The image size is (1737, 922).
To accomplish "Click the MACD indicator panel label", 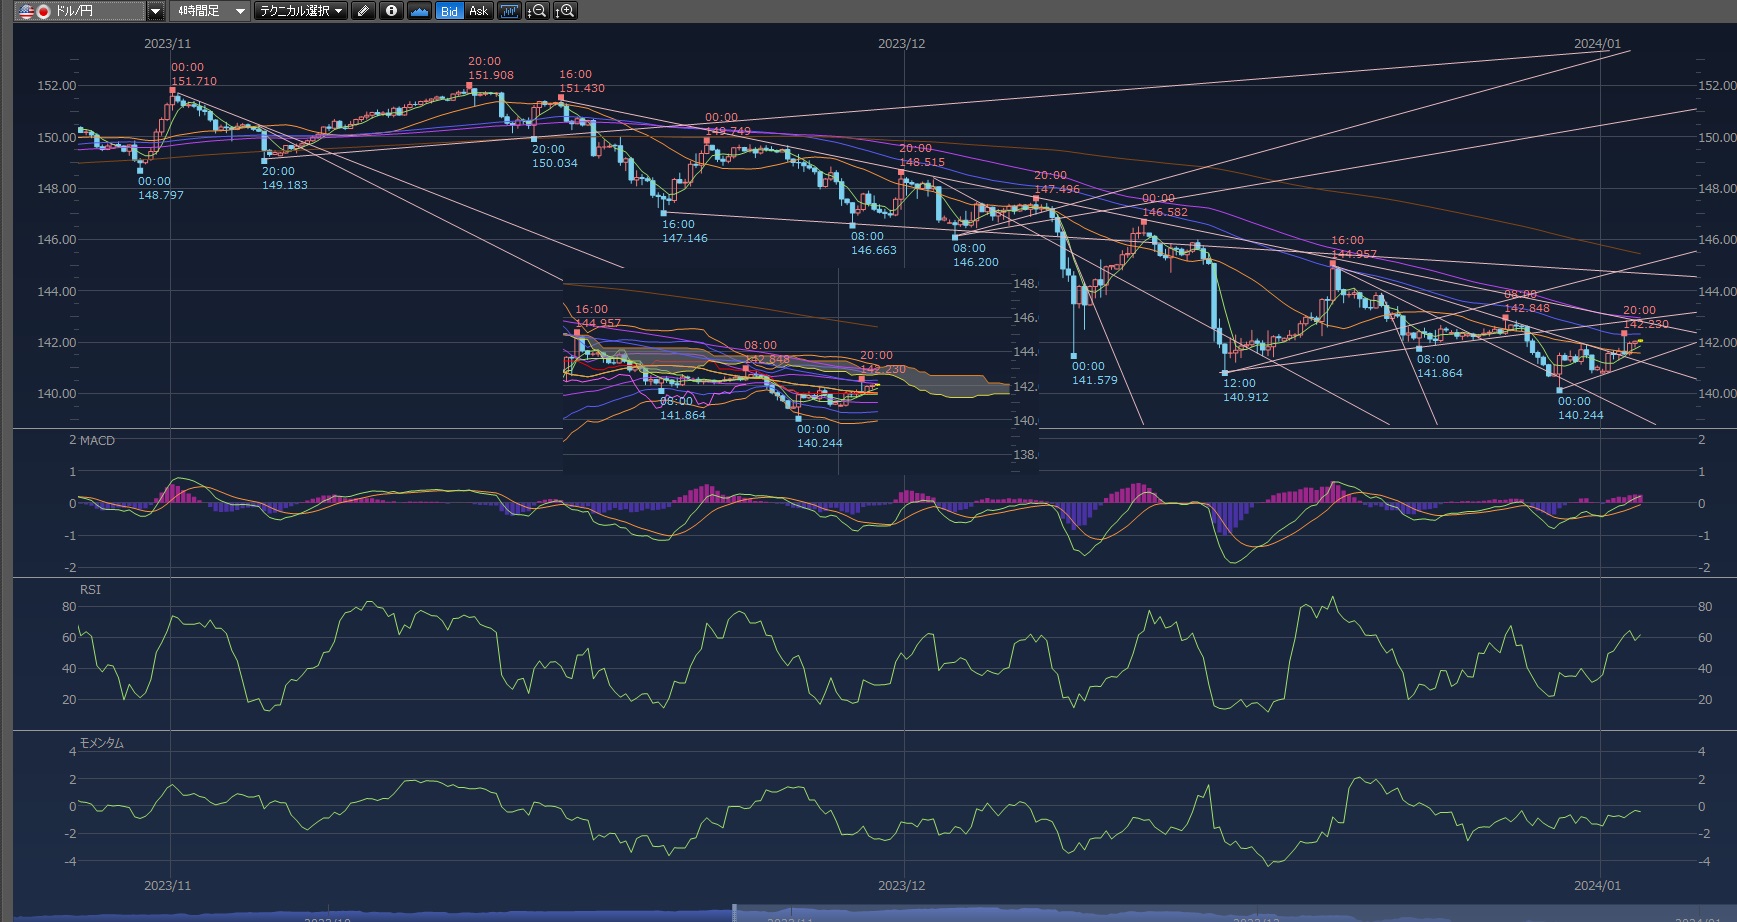I will (92, 440).
